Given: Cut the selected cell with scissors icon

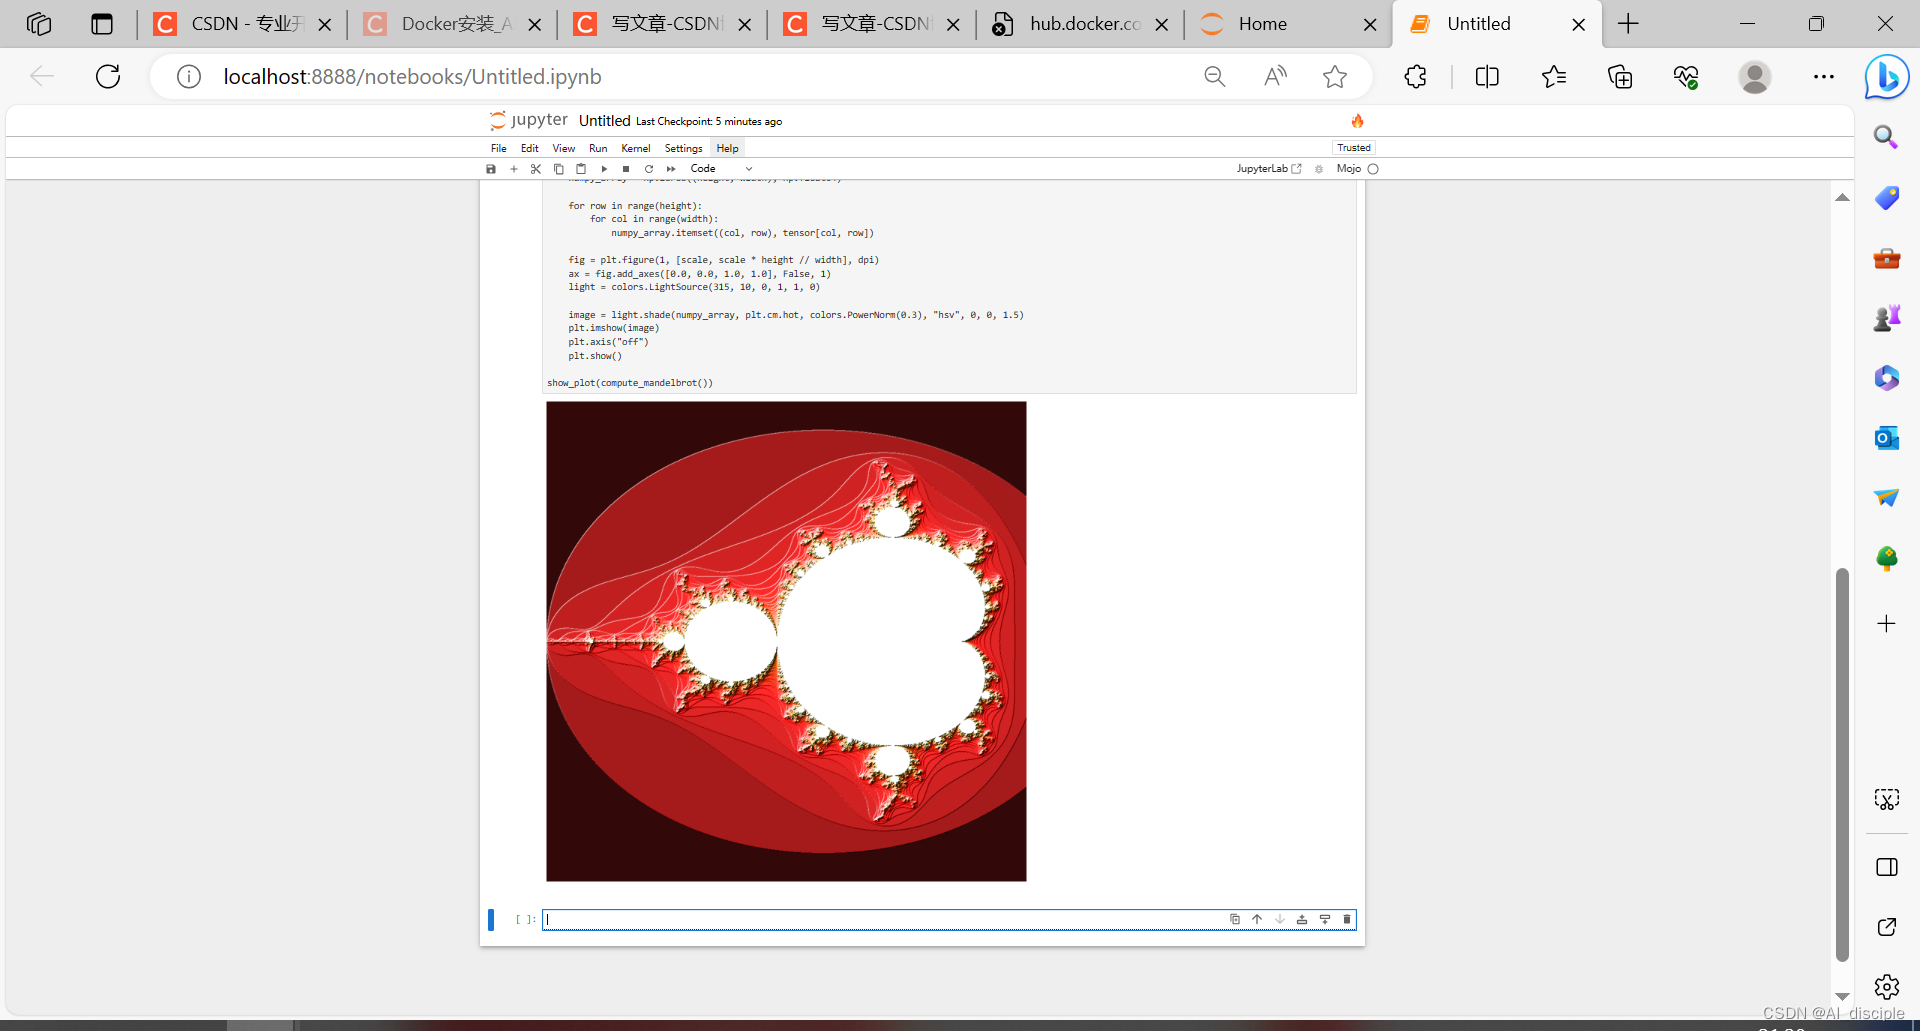Looking at the screenshot, I should 536,169.
